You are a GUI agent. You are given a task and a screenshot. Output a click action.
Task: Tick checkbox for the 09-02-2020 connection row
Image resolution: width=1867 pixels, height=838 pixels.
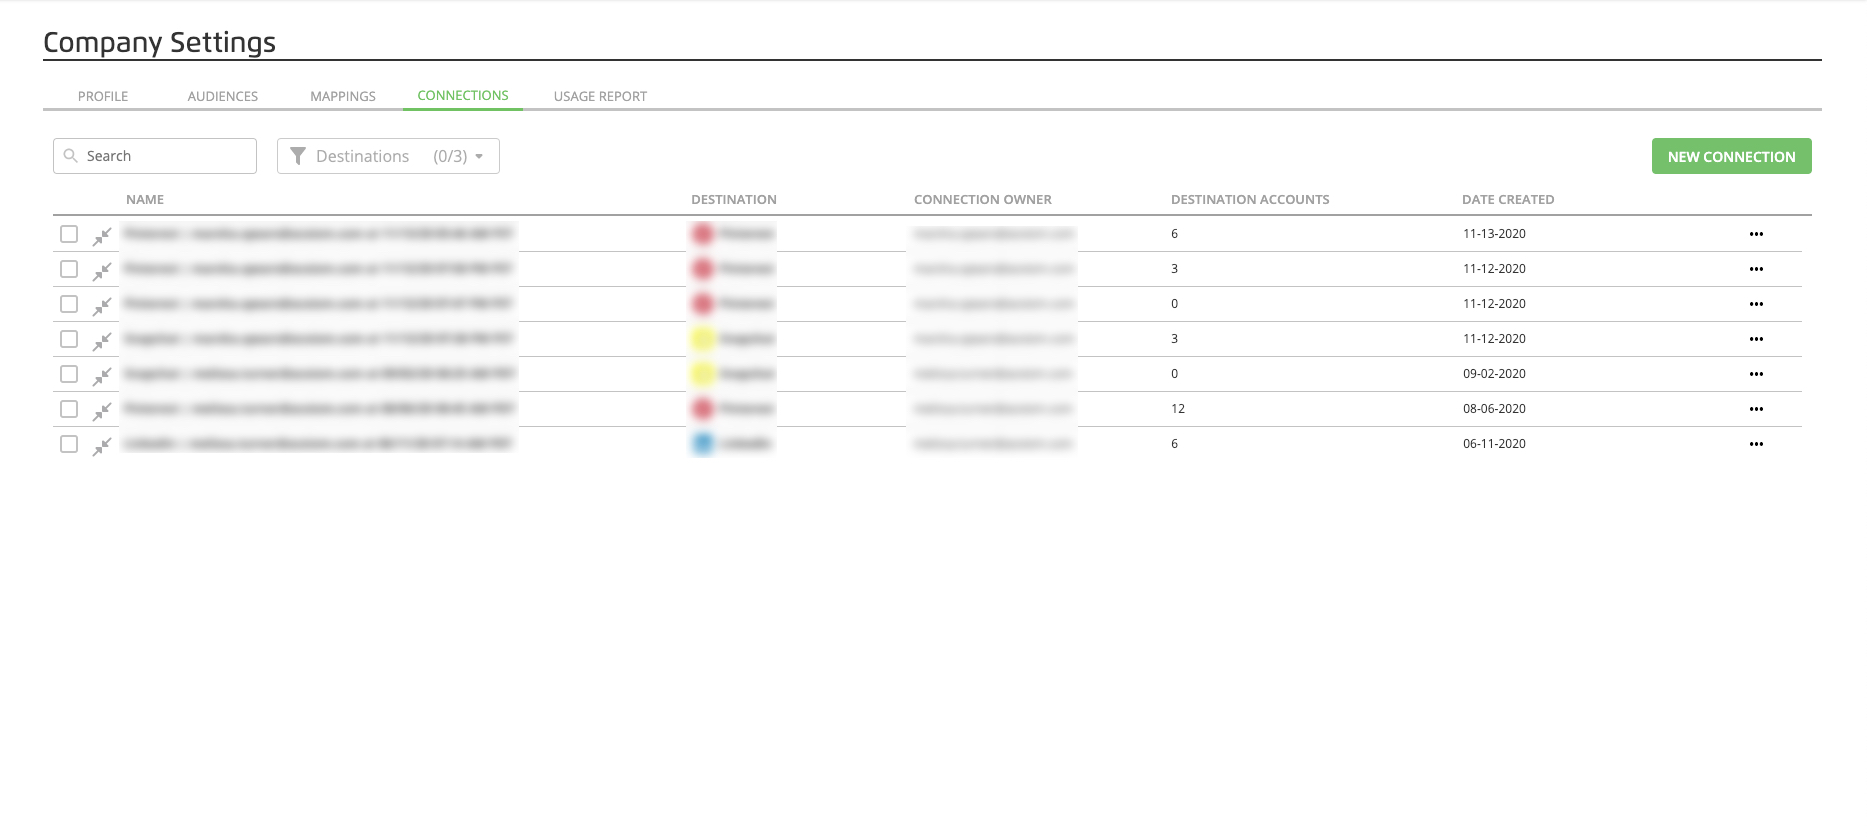[x=69, y=374]
